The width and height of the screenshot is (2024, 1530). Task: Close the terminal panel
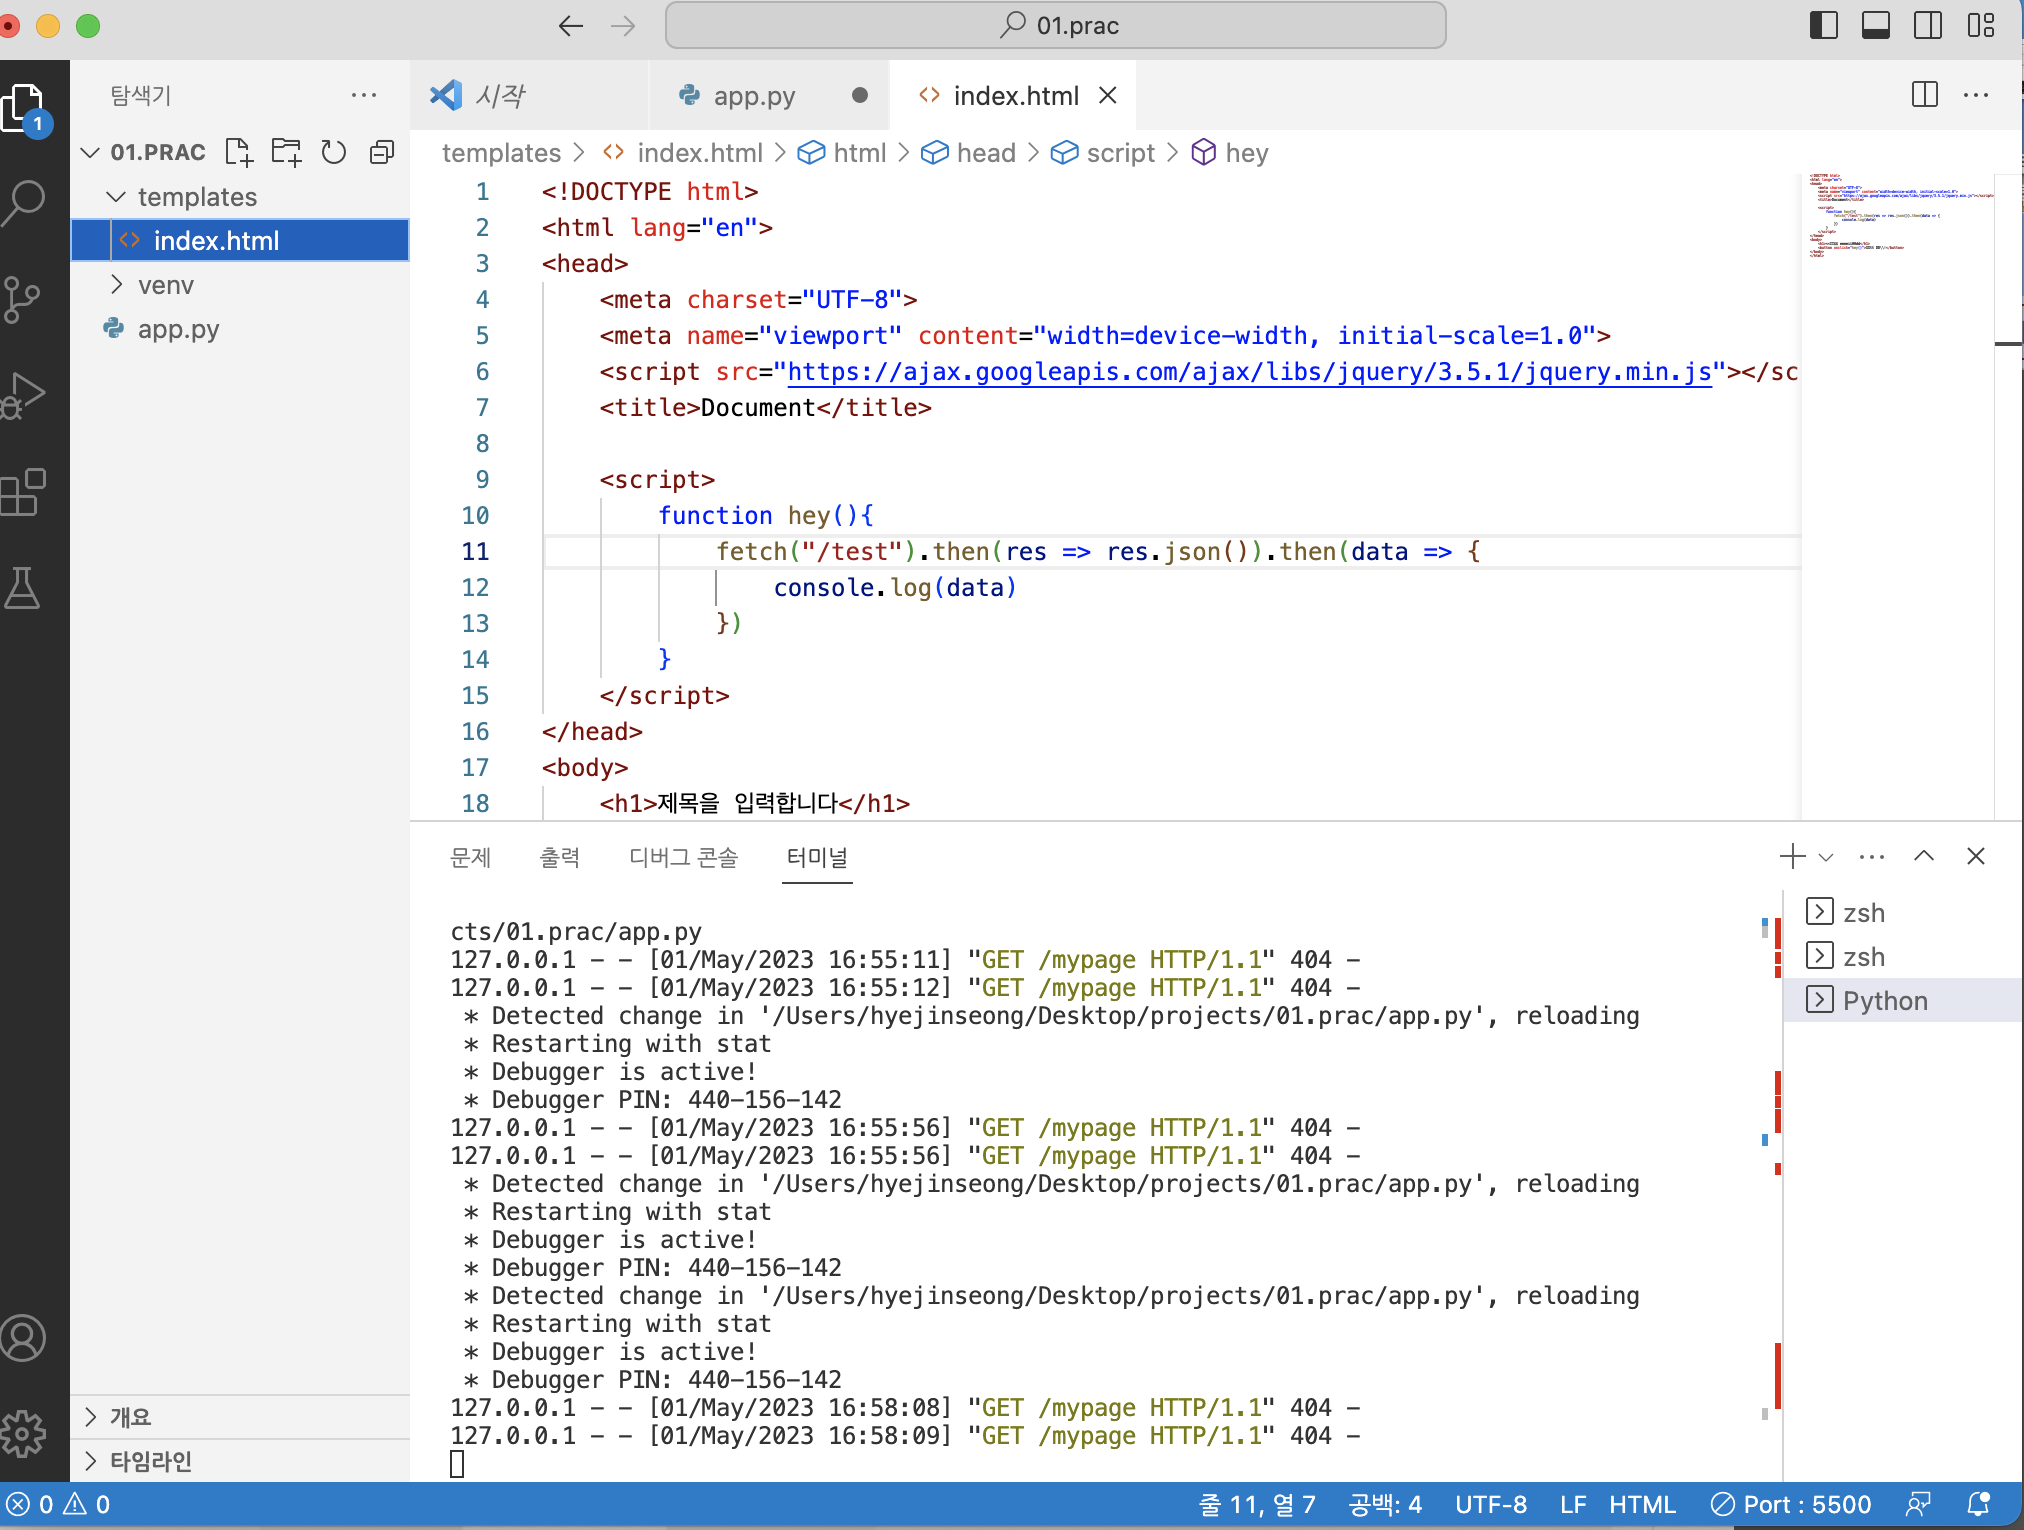(1976, 856)
